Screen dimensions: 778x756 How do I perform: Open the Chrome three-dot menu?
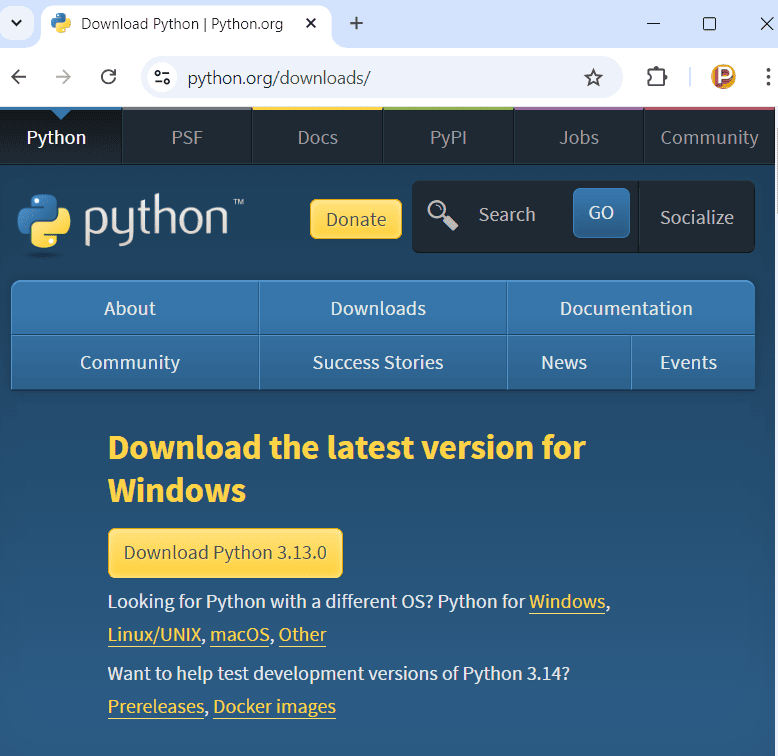point(768,77)
